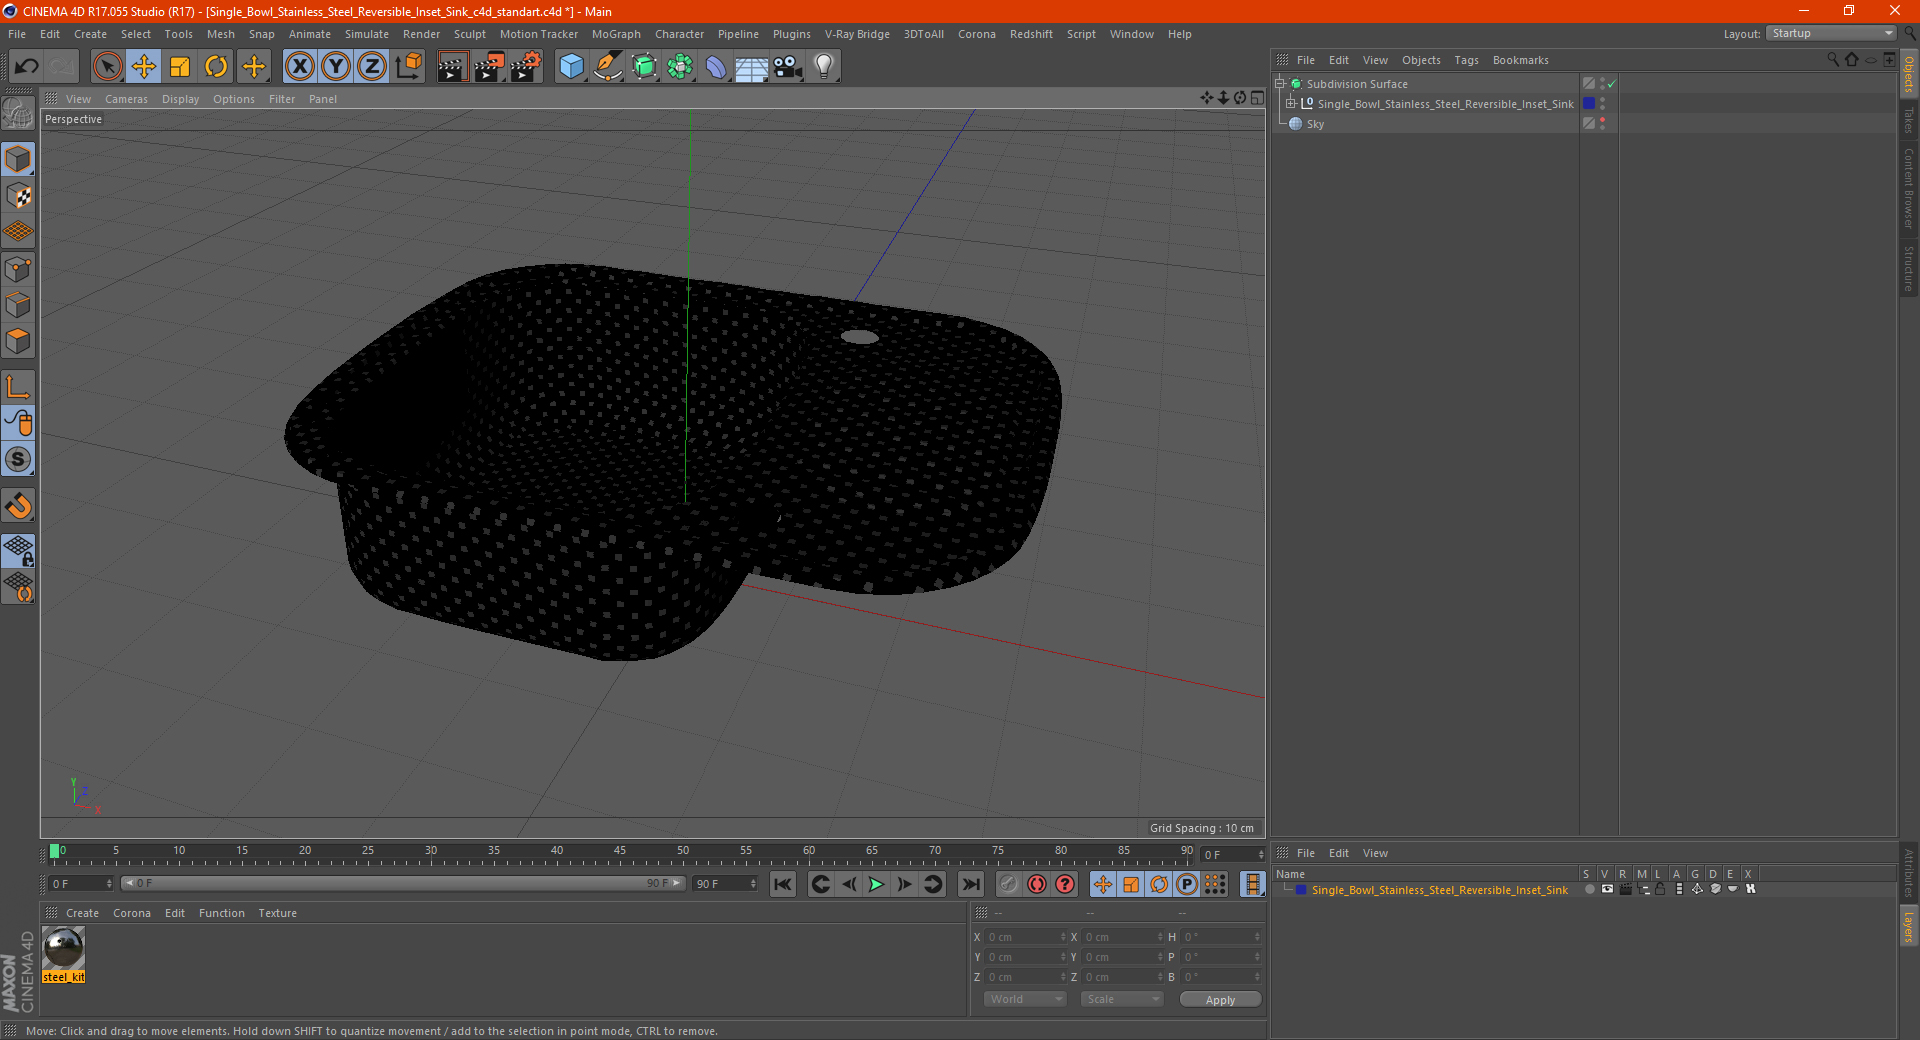
Task: Toggle coordinate system icon
Action: tap(408, 67)
